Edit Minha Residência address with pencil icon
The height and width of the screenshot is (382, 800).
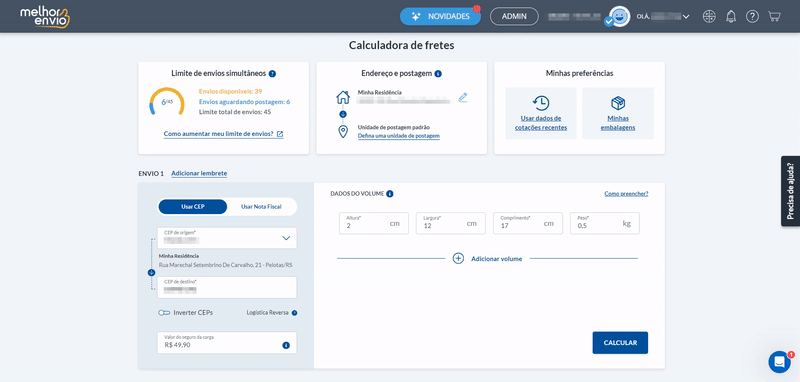463,97
